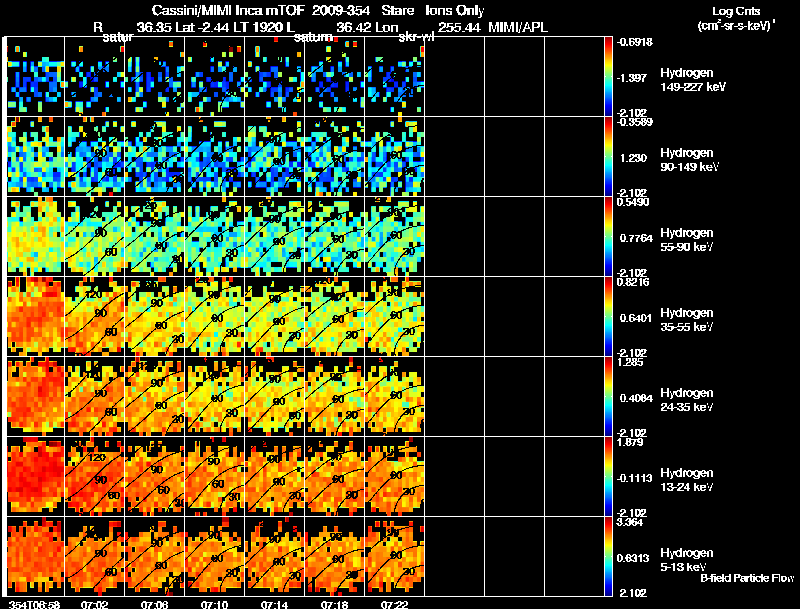Viewport: 800px width, 609px height.
Task: Select the 07:22 time marker
Action: [394, 604]
